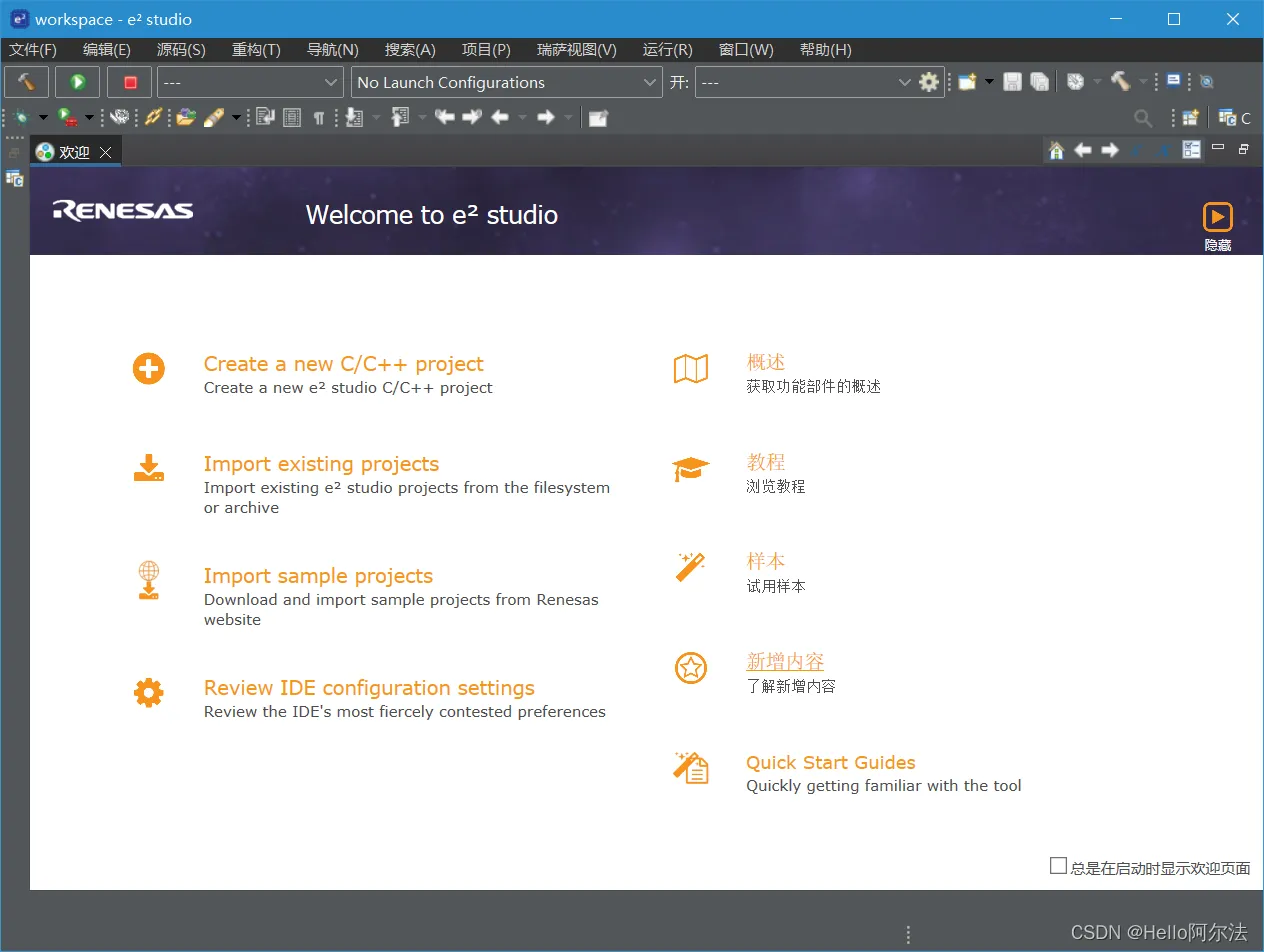The height and width of the screenshot is (952, 1264).
Task: Click the Home icon in Welcome toolbar
Action: (x=1056, y=150)
